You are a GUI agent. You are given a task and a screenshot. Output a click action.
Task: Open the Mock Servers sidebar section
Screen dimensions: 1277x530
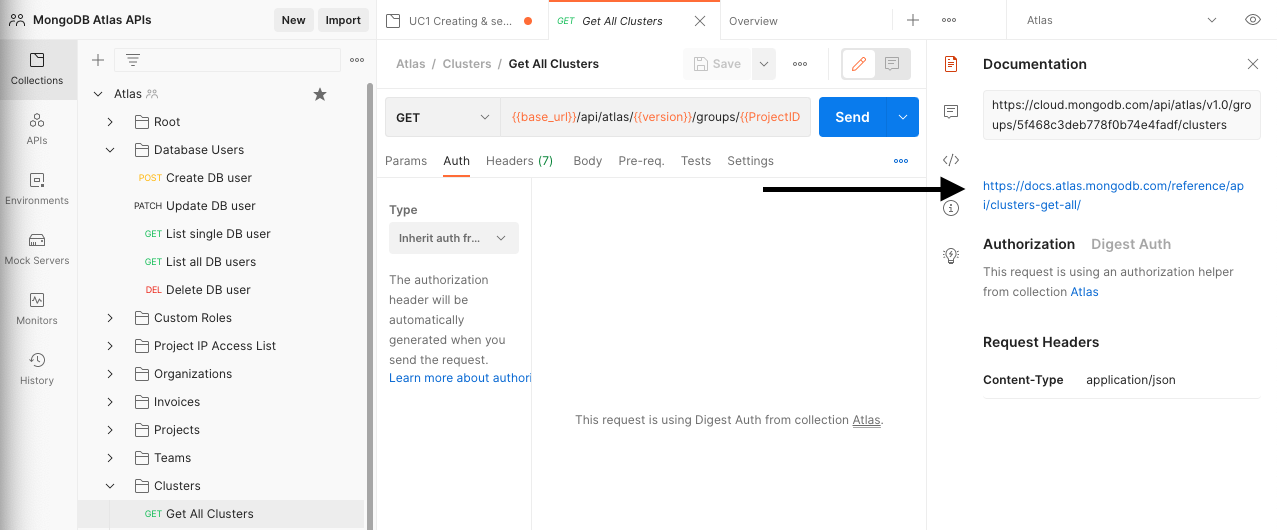[37, 249]
